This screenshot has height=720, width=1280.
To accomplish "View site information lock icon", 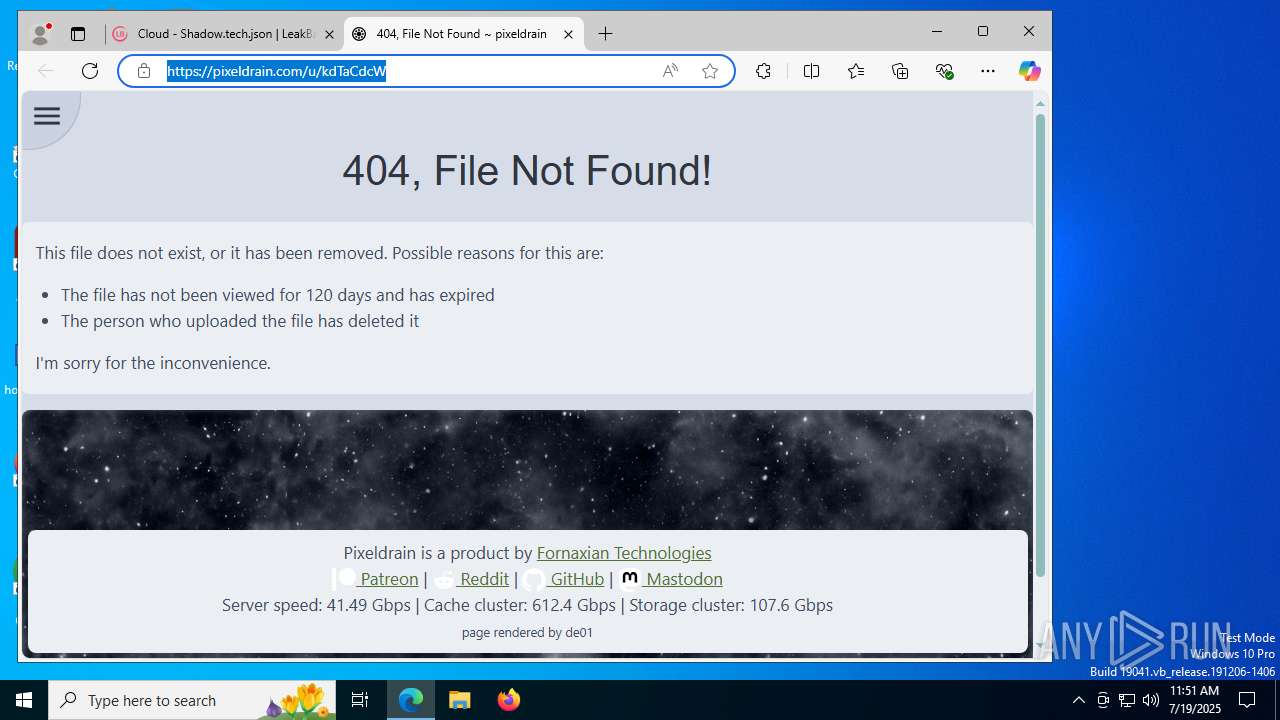I will (x=144, y=71).
